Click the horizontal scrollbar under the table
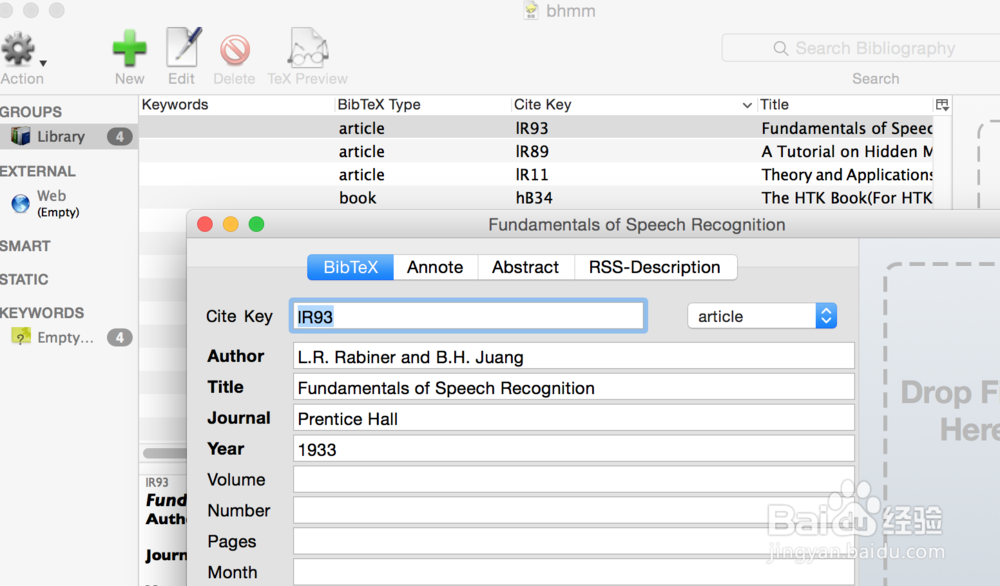 (165, 453)
